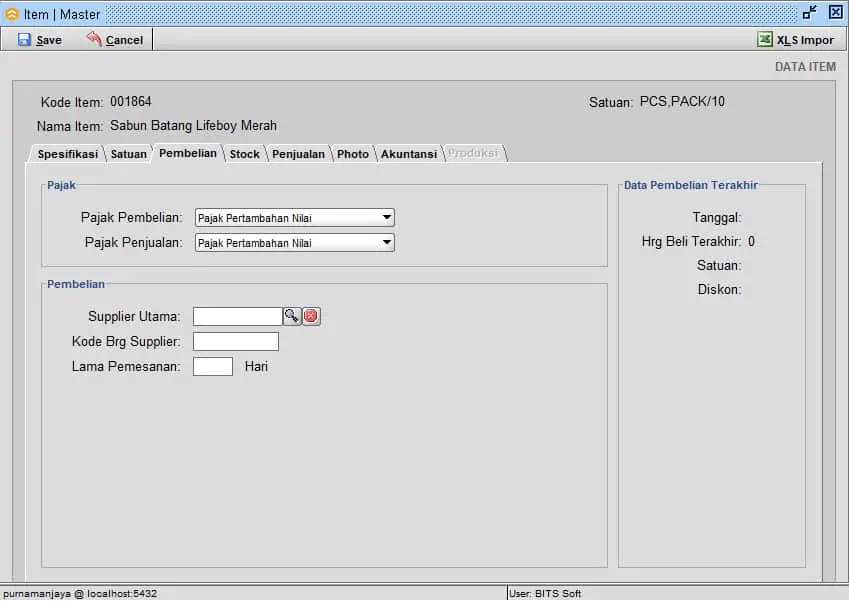Clear Supplier Utama with red delete icon

pos(311,316)
